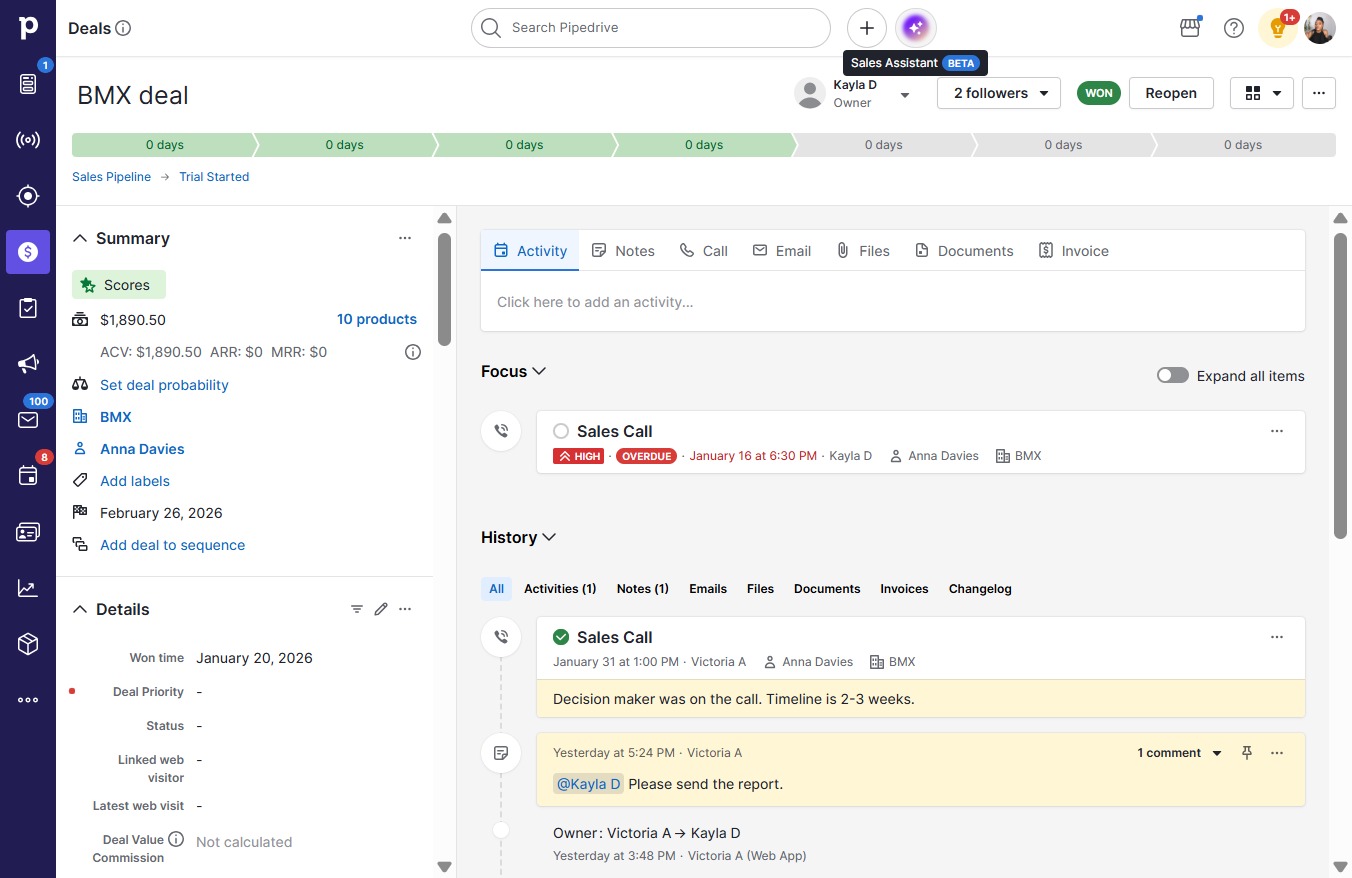Open the 2 followers dropdown
Screen dimensions: 1352x878
[999, 93]
